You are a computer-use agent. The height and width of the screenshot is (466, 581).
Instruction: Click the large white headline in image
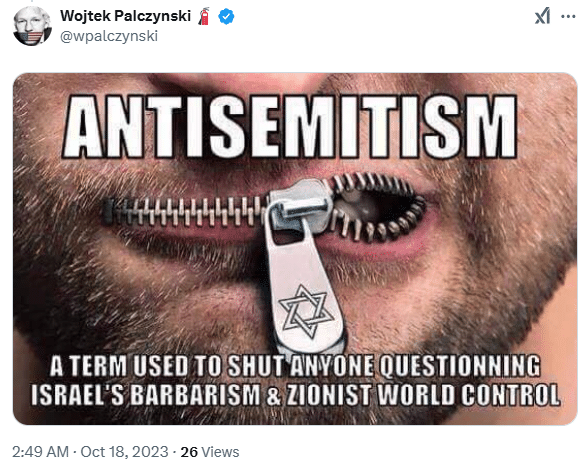coord(289,127)
